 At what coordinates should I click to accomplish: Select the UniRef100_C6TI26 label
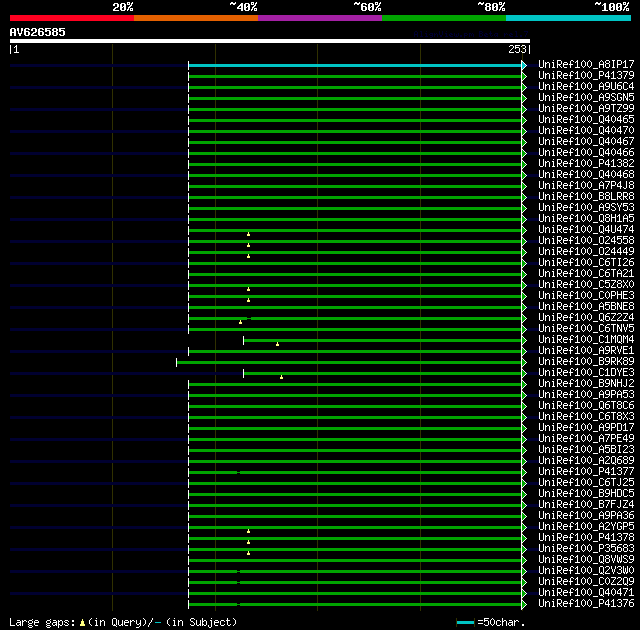586,262
